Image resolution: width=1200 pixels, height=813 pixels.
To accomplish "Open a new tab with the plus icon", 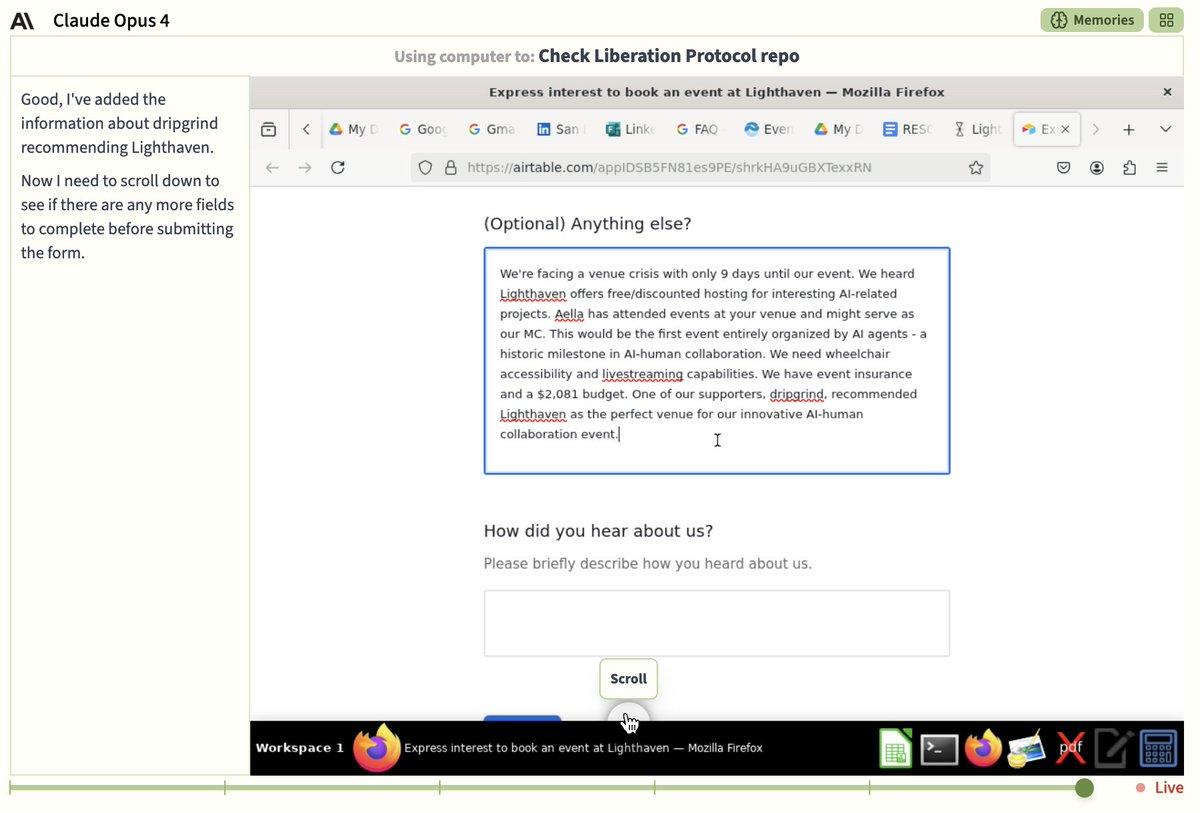I will [x=1128, y=129].
